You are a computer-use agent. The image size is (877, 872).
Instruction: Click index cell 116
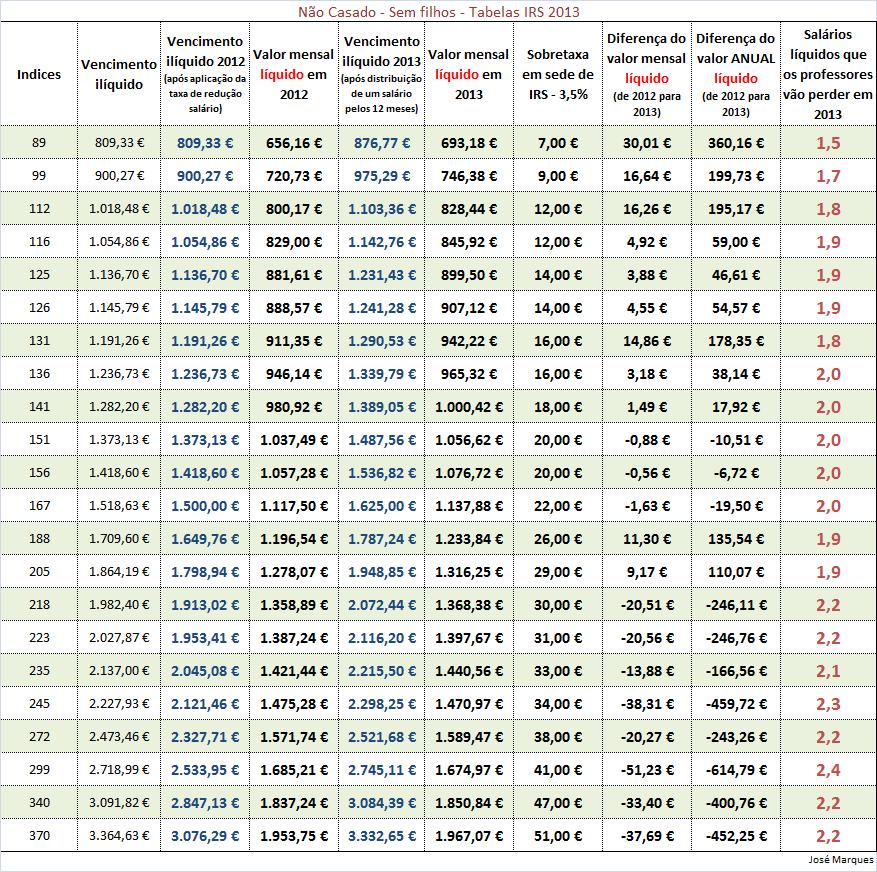pyautogui.click(x=39, y=242)
